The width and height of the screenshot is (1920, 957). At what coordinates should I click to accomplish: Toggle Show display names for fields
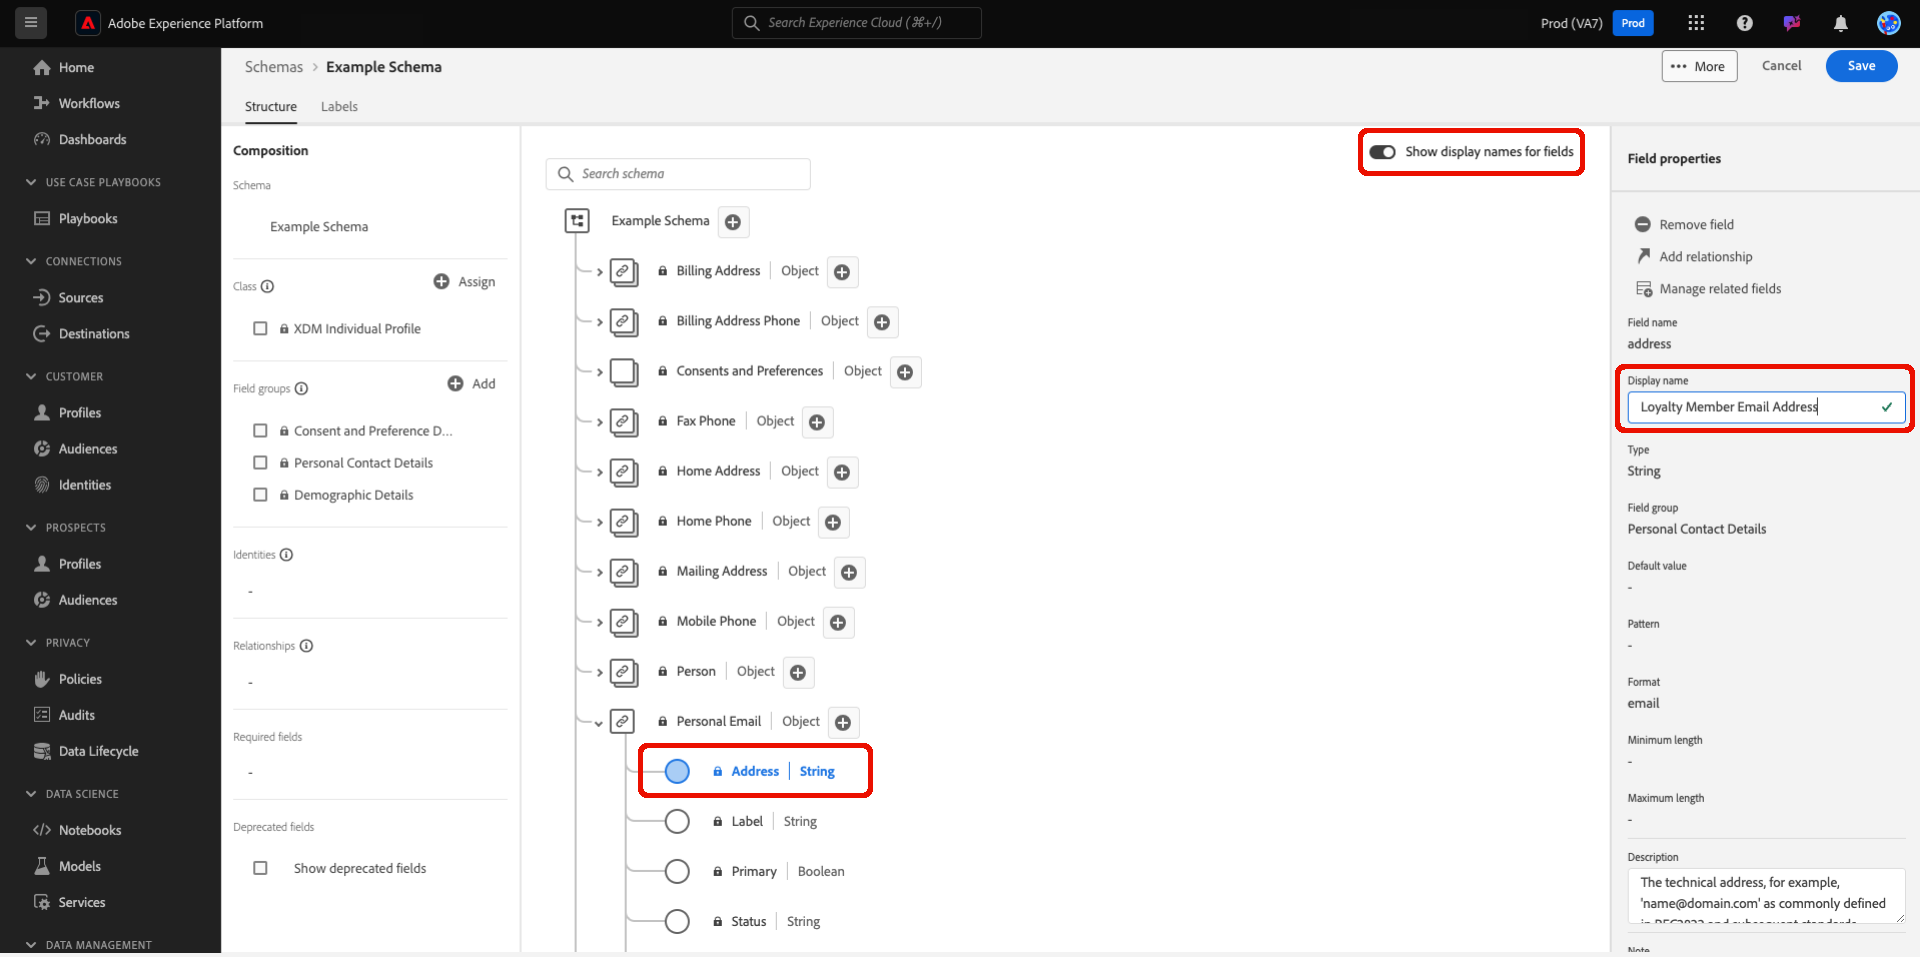coord(1382,152)
